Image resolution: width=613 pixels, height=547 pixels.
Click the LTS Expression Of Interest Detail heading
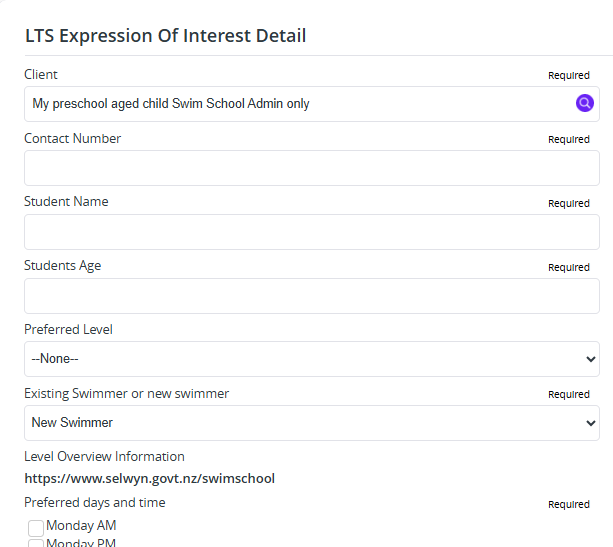[165, 36]
